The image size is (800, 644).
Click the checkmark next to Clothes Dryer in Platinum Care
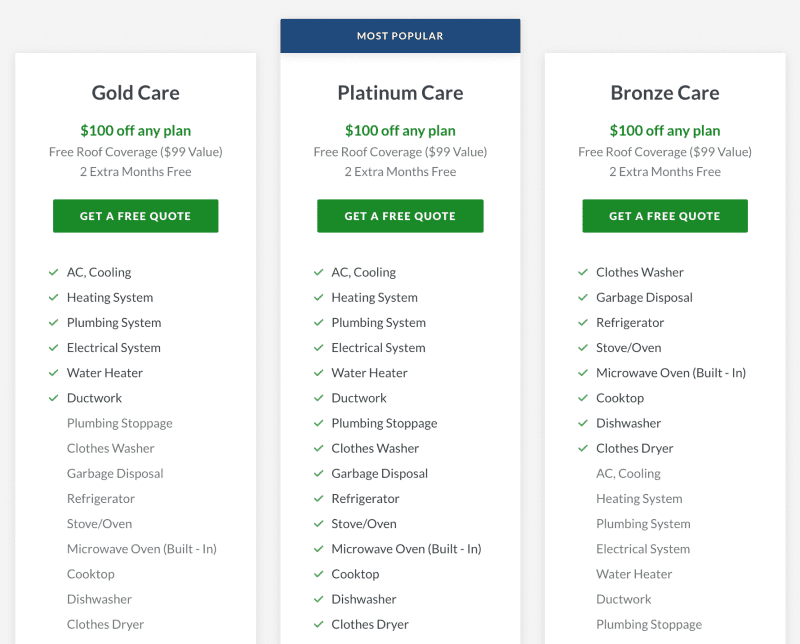pyautogui.click(x=318, y=624)
